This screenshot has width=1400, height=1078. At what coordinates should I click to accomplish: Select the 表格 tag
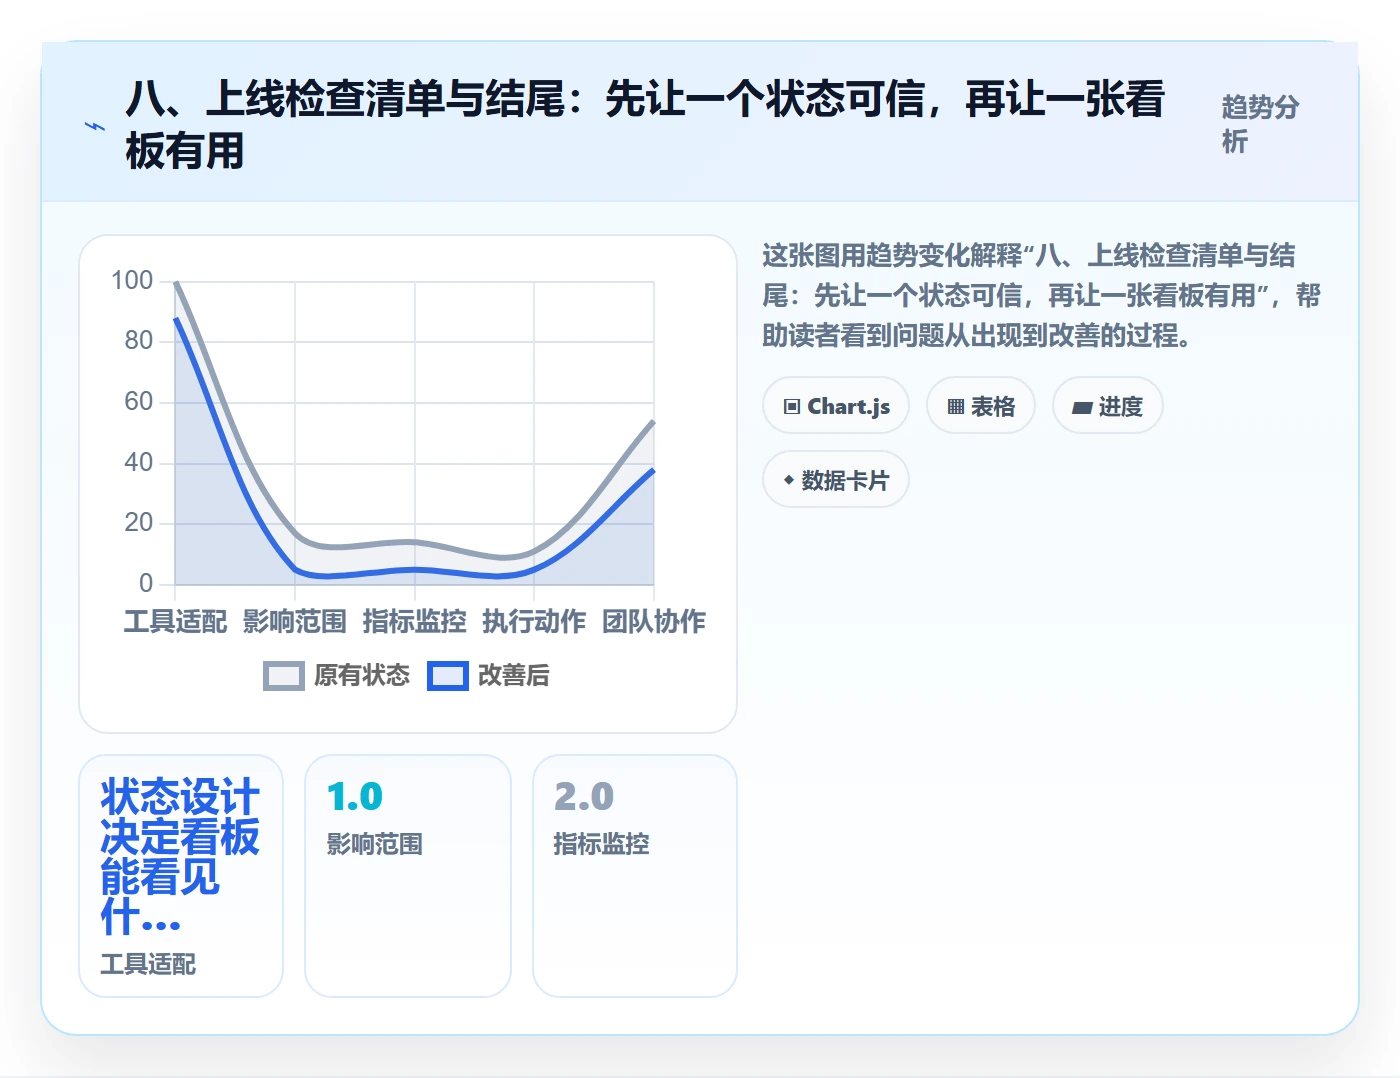pos(981,405)
